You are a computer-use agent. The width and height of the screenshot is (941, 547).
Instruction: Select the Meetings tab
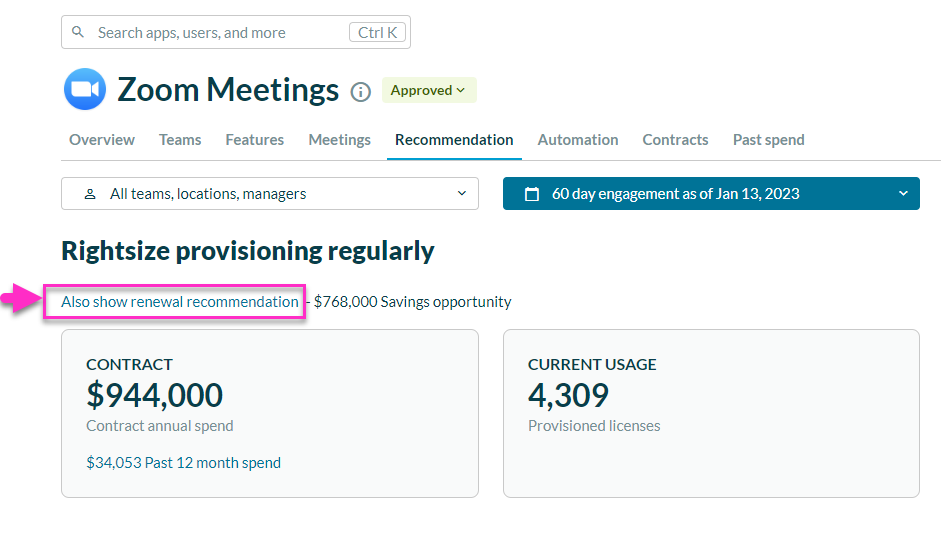coord(339,140)
